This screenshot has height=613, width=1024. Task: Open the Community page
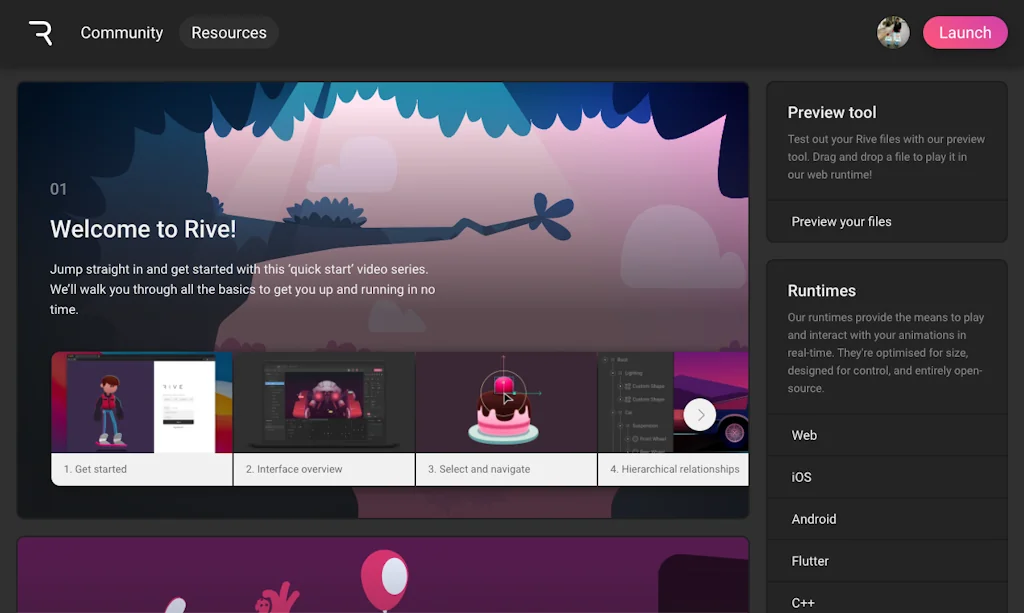121,33
